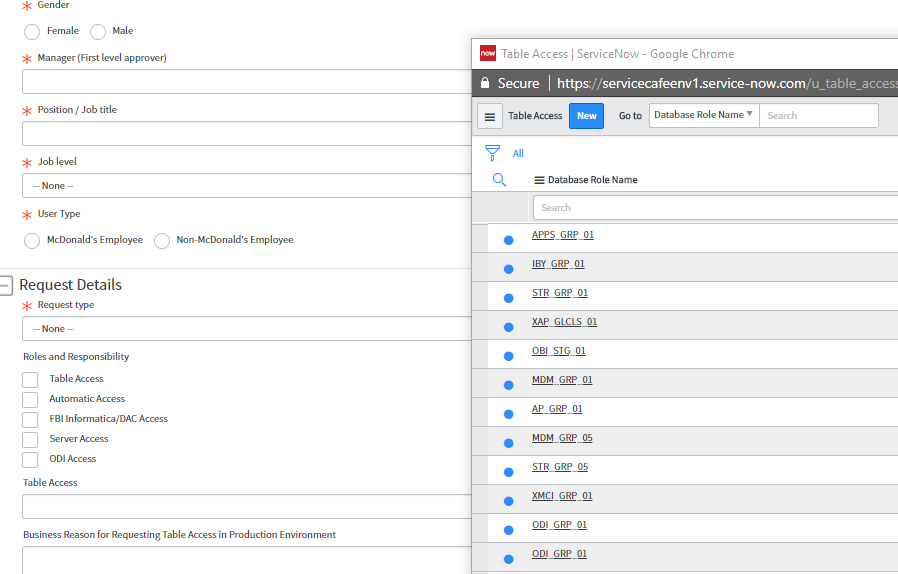Image resolution: width=898 pixels, height=574 pixels.
Task: Open the MDM_GRP_01 record link
Action: (x=562, y=380)
